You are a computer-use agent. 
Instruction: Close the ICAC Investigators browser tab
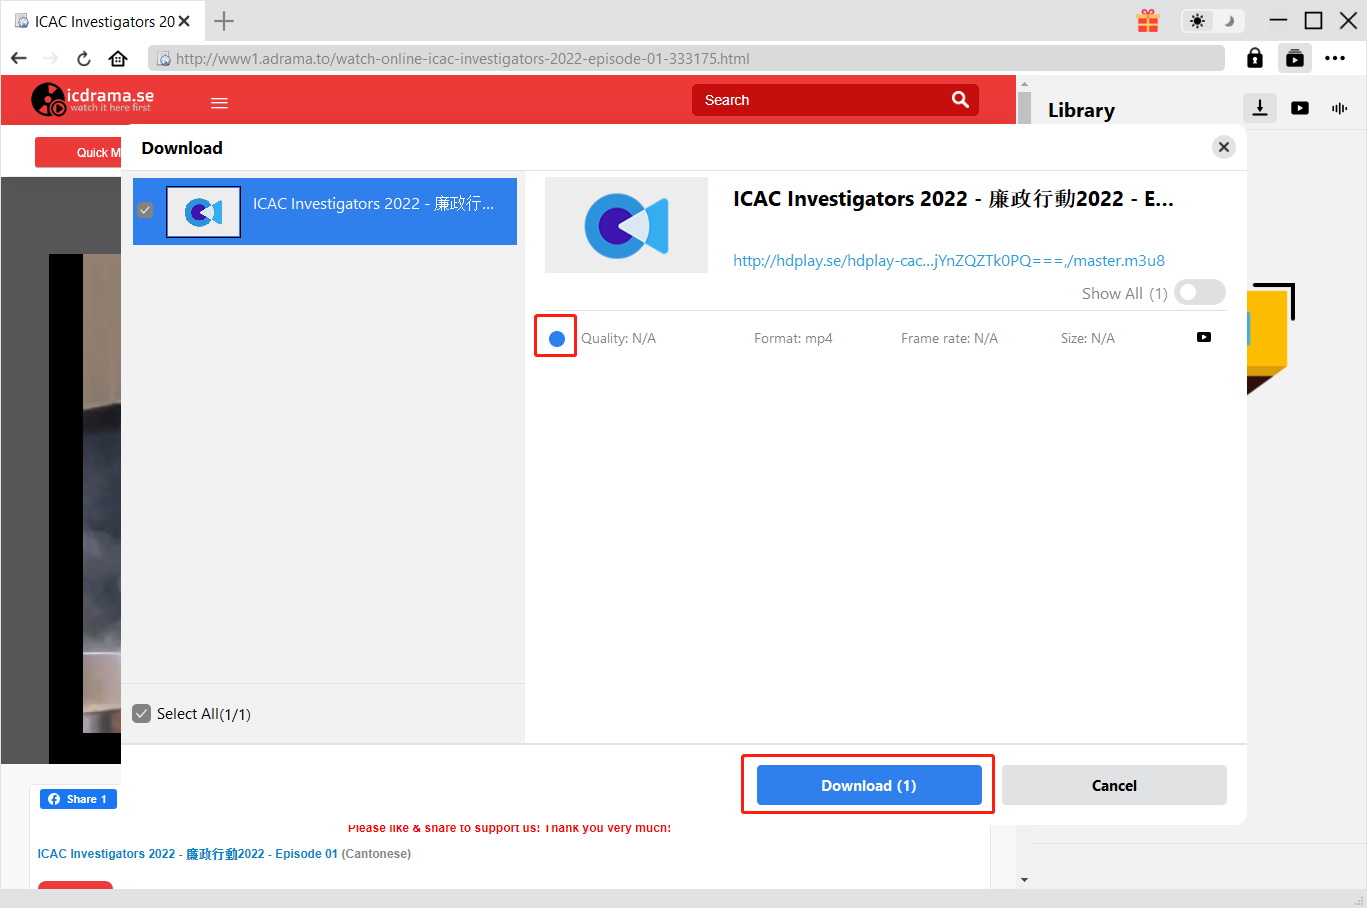184,21
